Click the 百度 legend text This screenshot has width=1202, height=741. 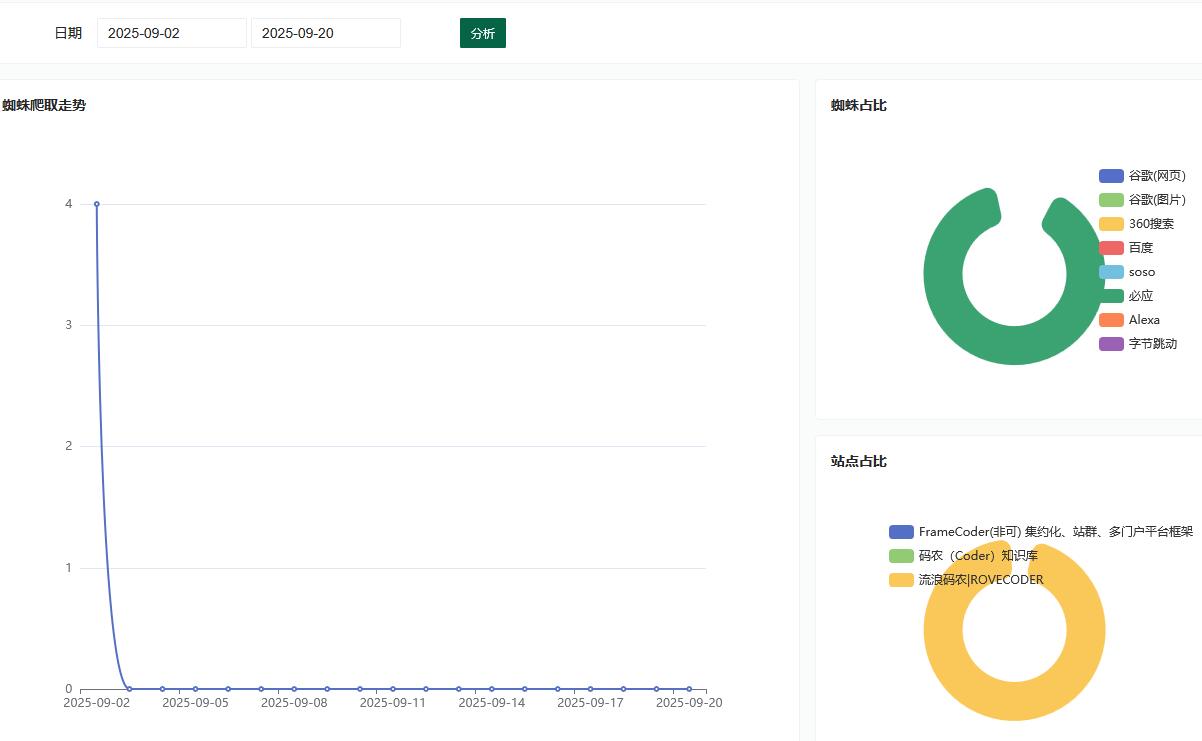coord(1141,248)
